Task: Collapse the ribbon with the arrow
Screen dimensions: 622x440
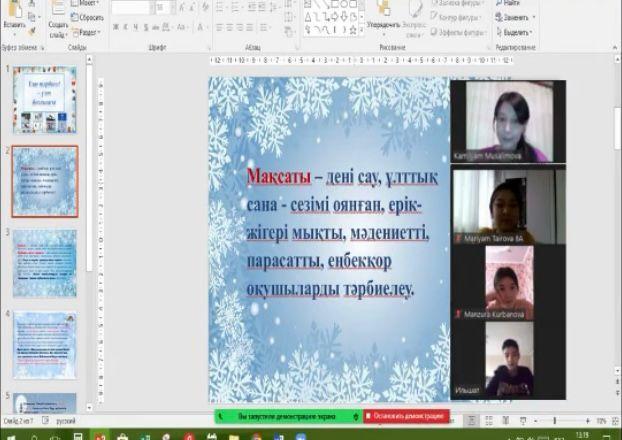Action: 616,48
